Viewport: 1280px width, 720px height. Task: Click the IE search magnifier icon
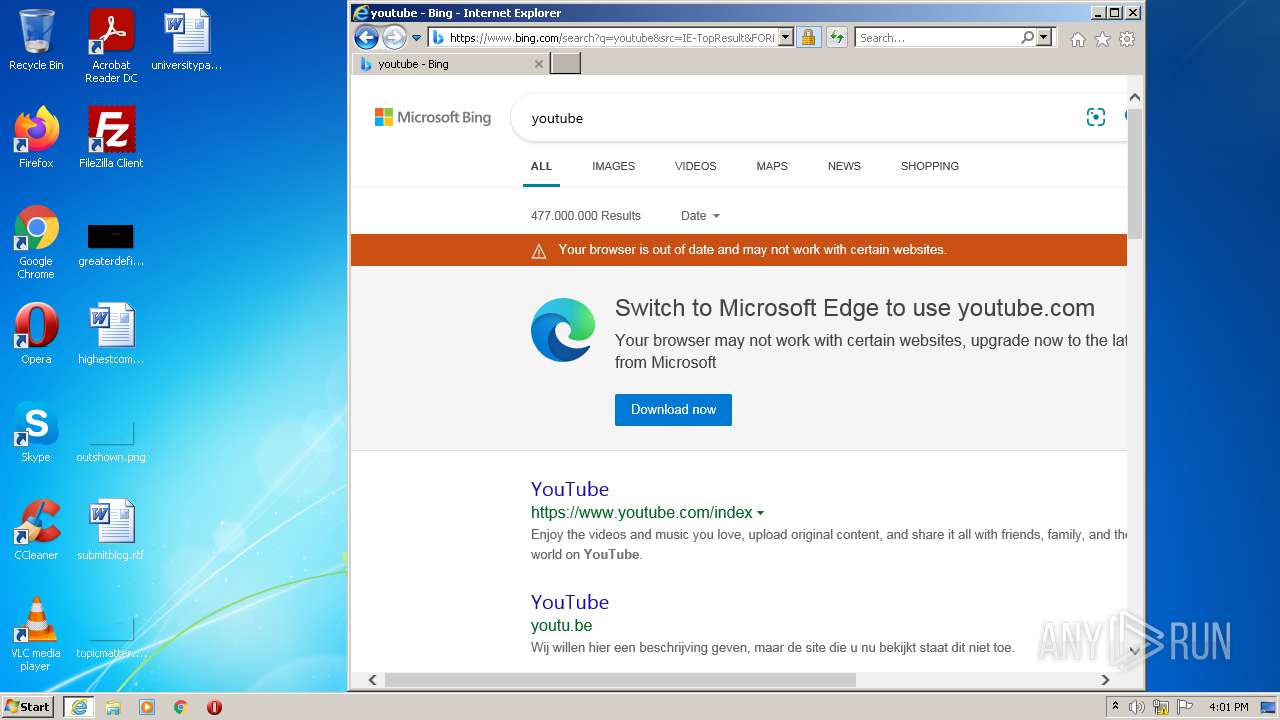pyautogui.click(x=1027, y=38)
